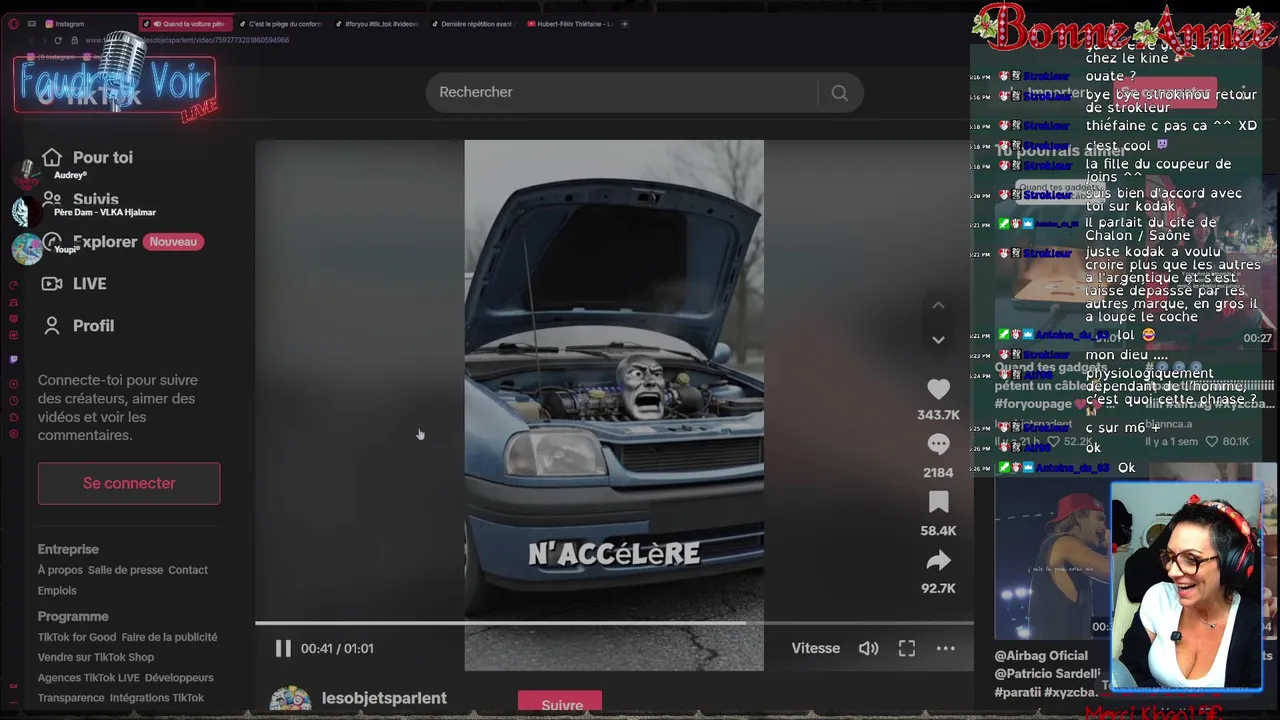Image resolution: width=1280 pixels, height=720 pixels.
Task: Open the Emplois link
Action: [x=57, y=590]
